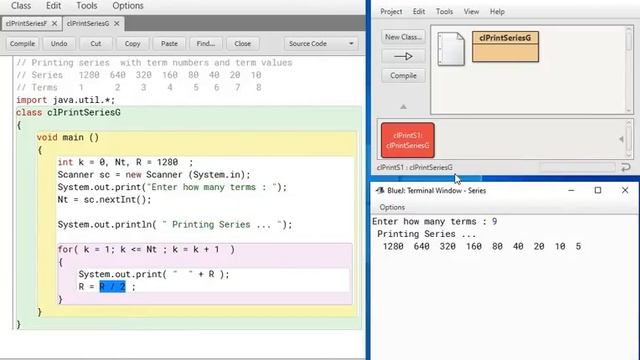The height and width of the screenshot is (360, 640).
Task: Click the Copy button
Action: pyautogui.click(x=133, y=44)
